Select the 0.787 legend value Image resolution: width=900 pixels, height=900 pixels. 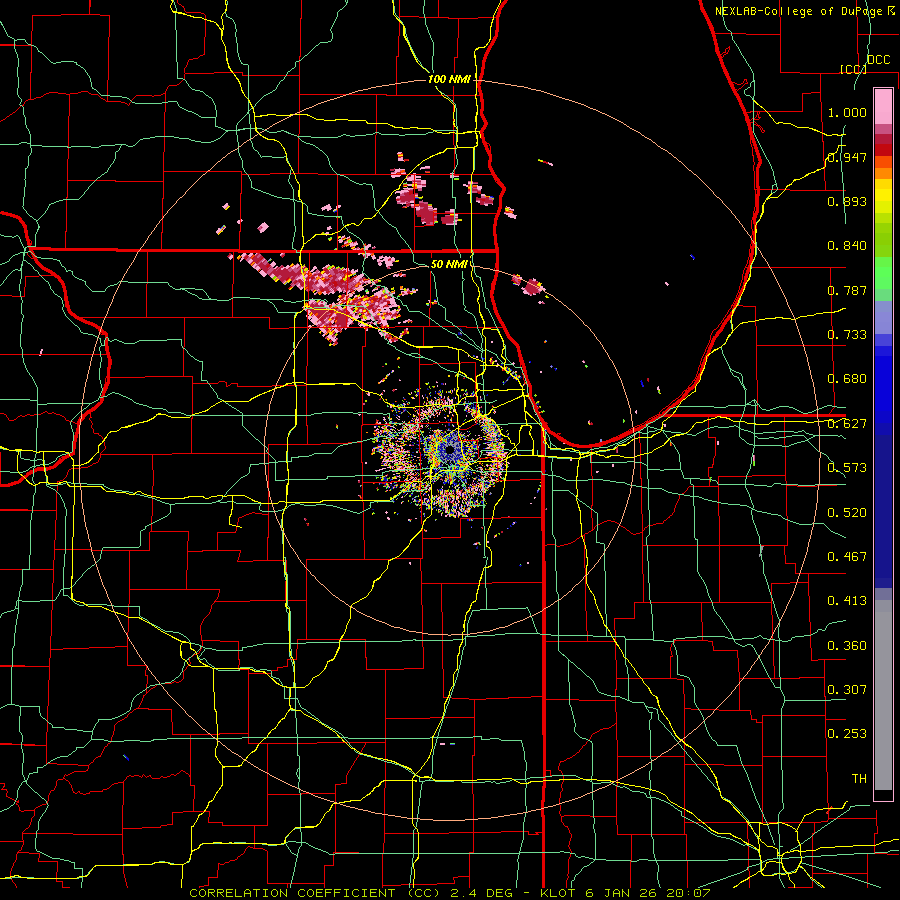(847, 290)
